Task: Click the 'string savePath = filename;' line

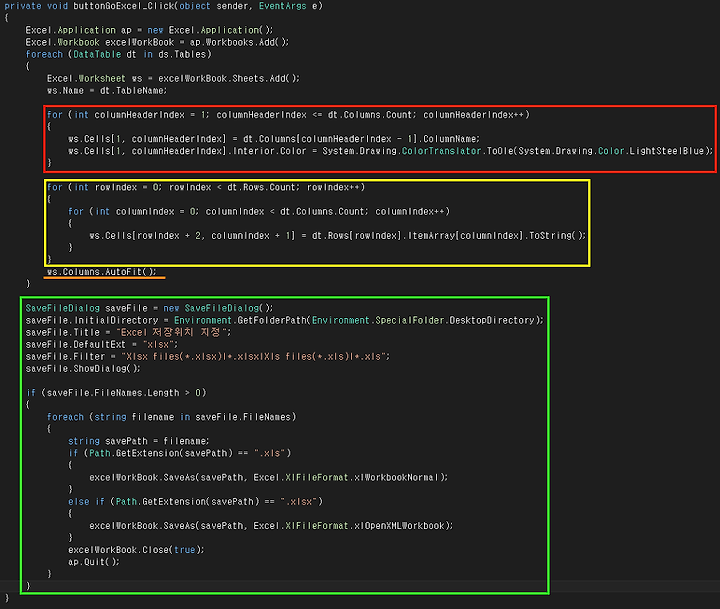Action: tap(138, 441)
